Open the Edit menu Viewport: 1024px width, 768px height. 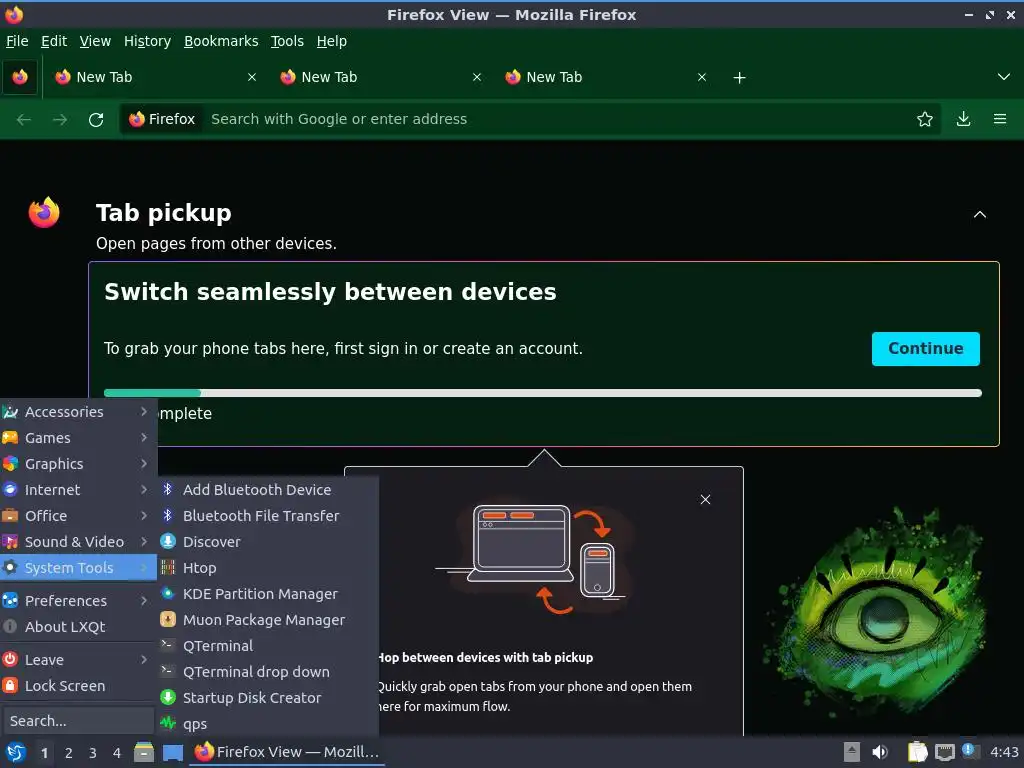(x=54, y=41)
